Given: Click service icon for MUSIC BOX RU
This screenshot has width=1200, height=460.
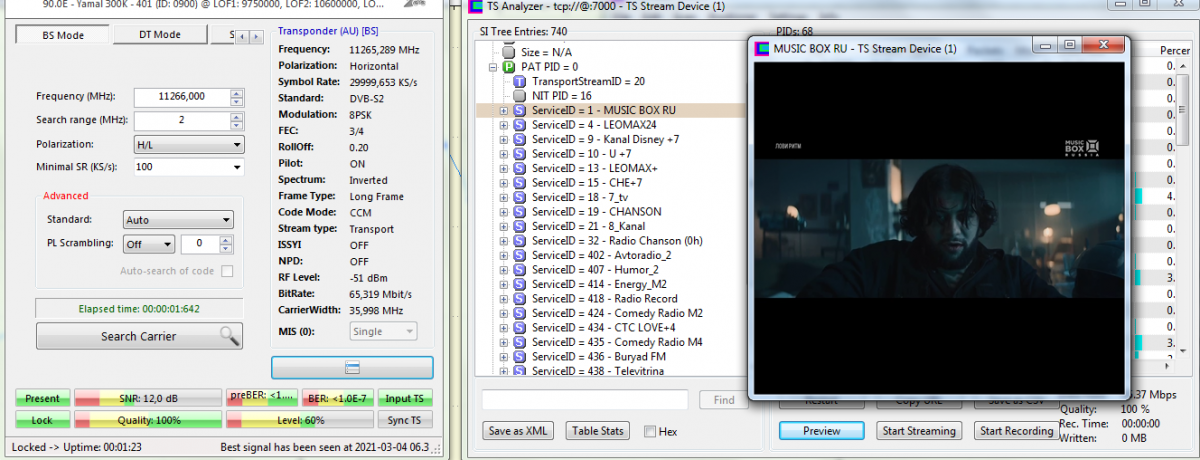Looking at the screenshot, I should point(519,110).
